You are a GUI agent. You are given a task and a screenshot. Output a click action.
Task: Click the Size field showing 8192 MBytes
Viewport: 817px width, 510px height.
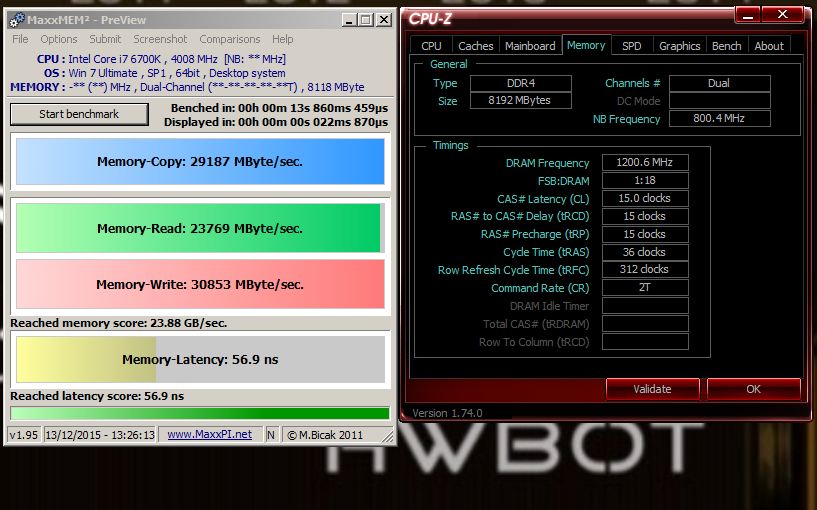coord(521,101)
